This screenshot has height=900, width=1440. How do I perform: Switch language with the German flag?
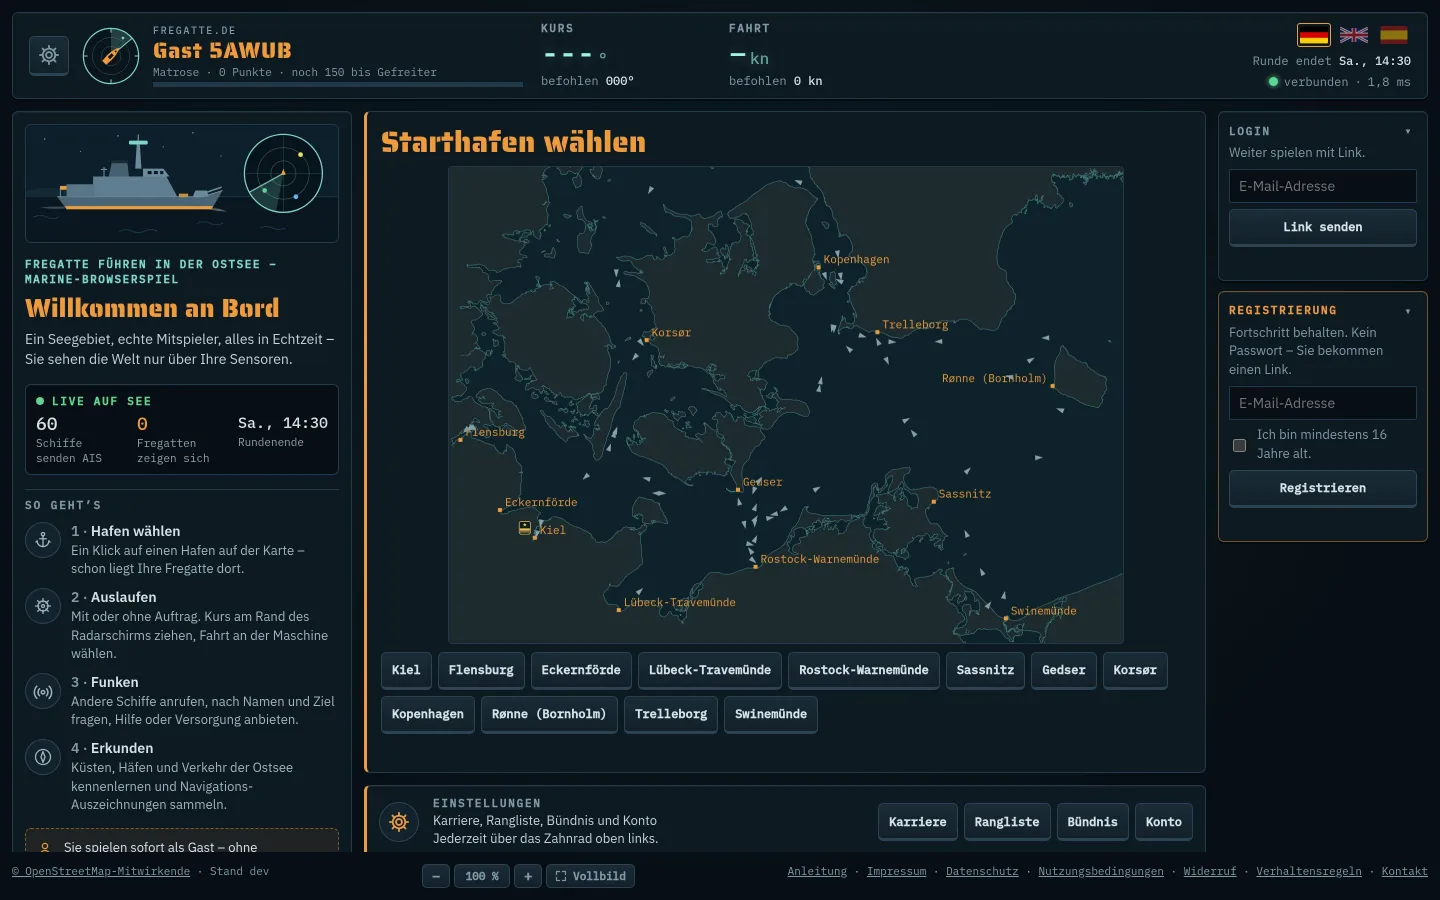pyautogui.click(x=1314, y=35)
